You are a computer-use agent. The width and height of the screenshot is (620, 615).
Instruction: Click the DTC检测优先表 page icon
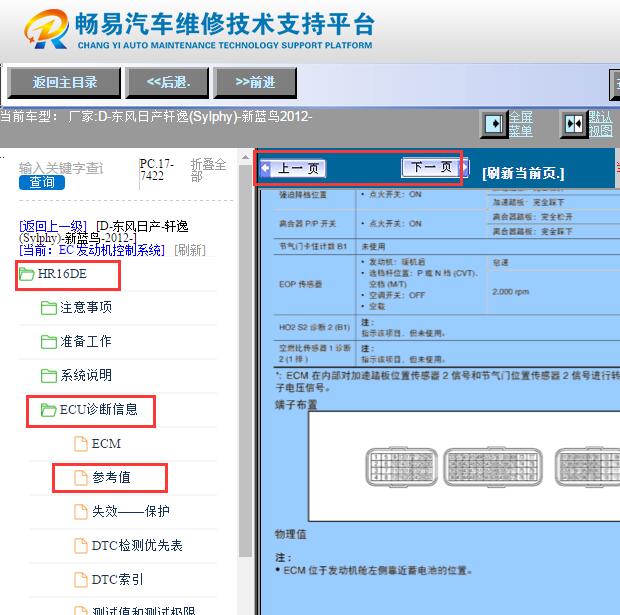(81, 546)
